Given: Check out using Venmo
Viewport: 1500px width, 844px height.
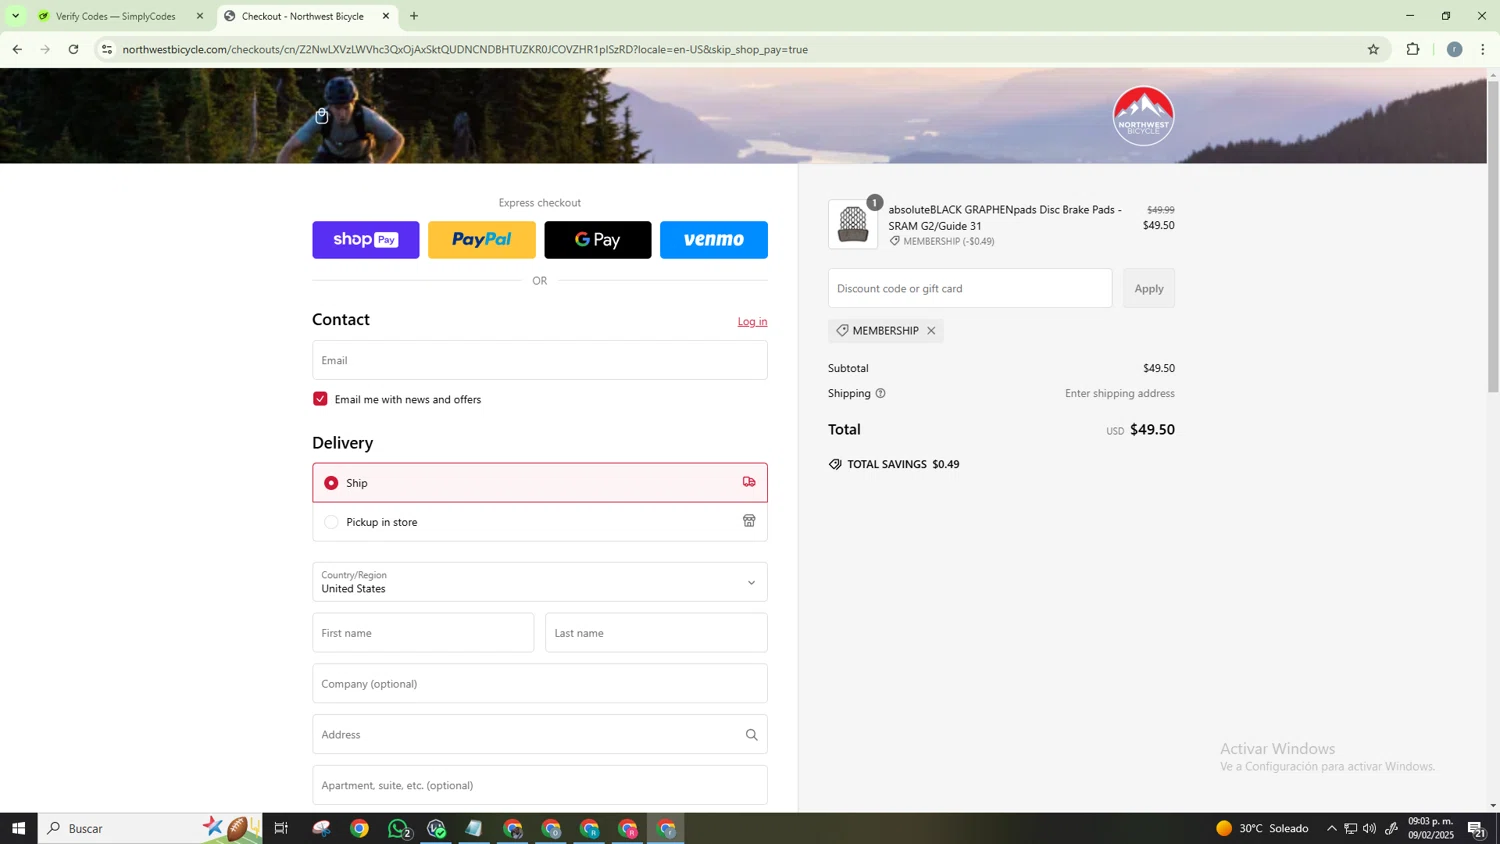Looking at the screenshot, I should 714,240.
